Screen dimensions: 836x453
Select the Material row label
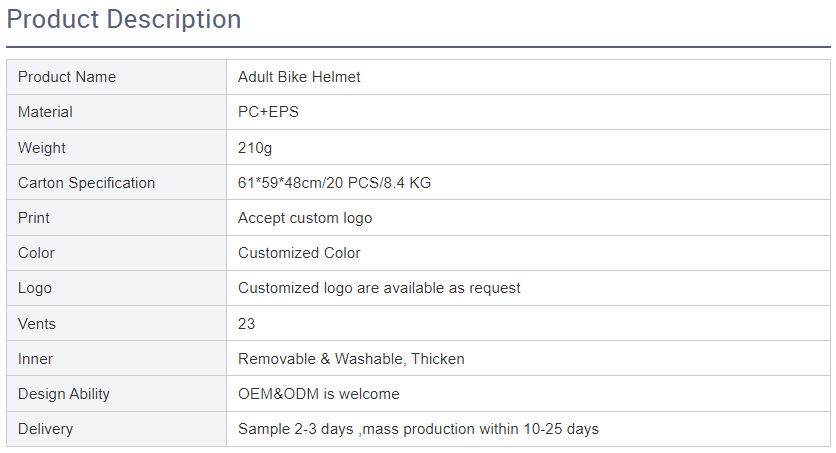45,112
